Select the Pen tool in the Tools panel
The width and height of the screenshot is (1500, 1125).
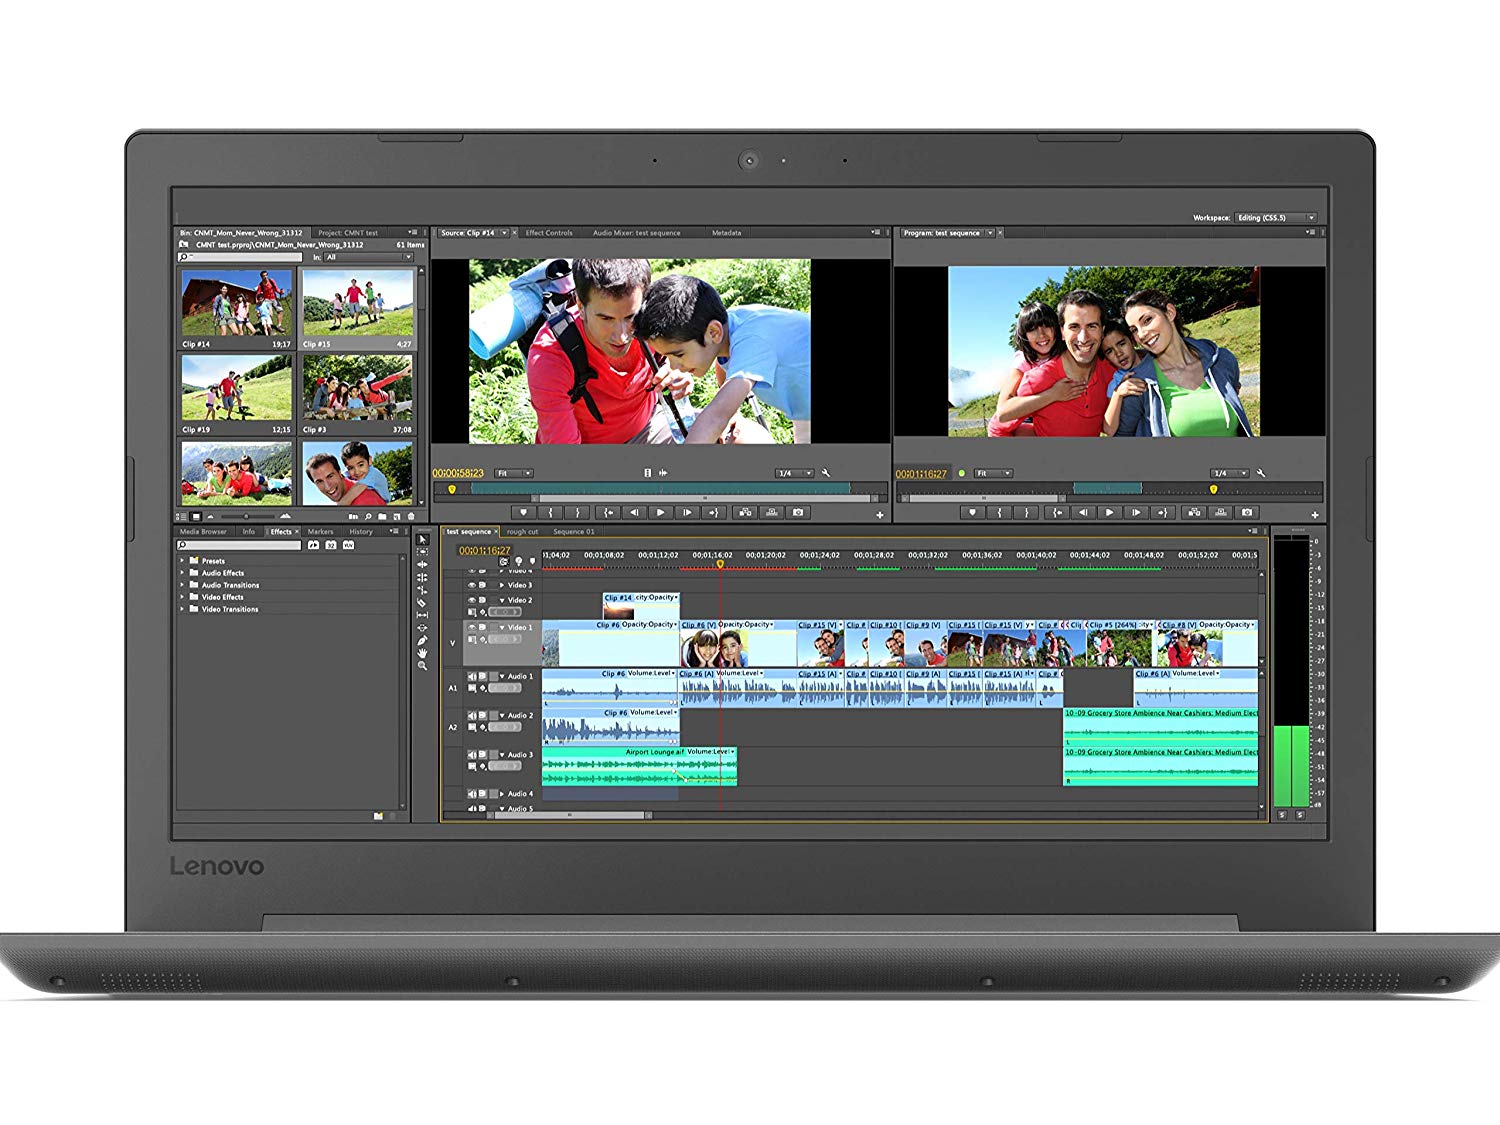pyautogui.click(x=422, y=640)
